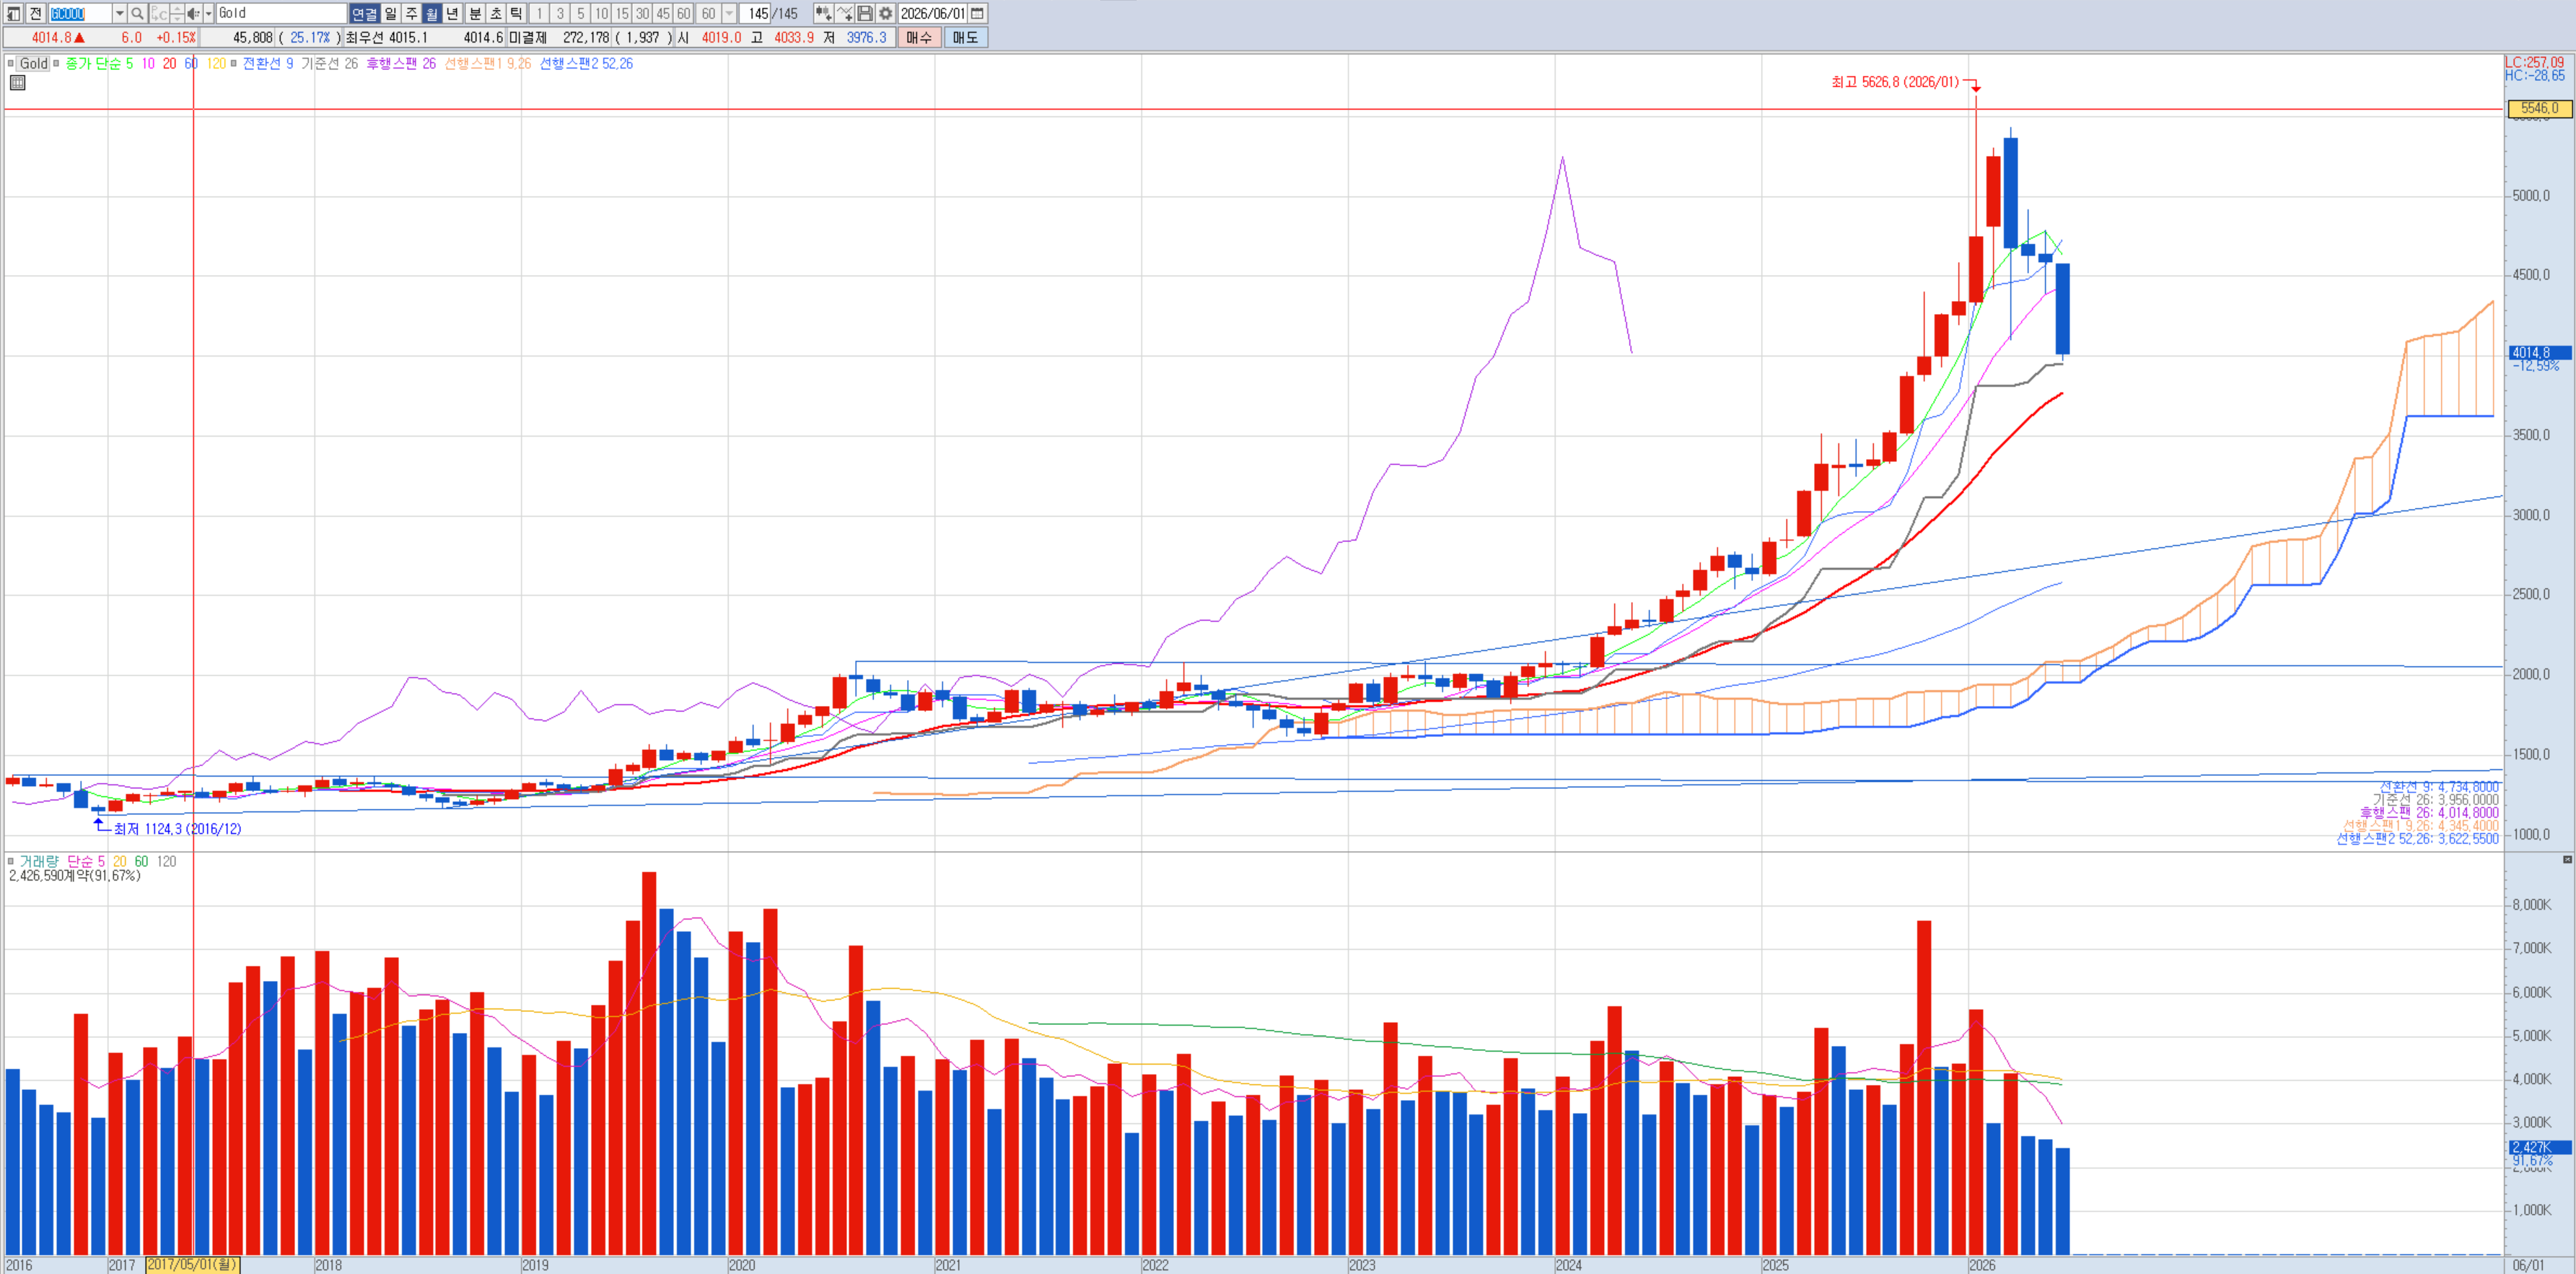The width and height of the screenshot is (2576, 1274).
Task: Open the calendar date picker icon
Action: (978, 13)
